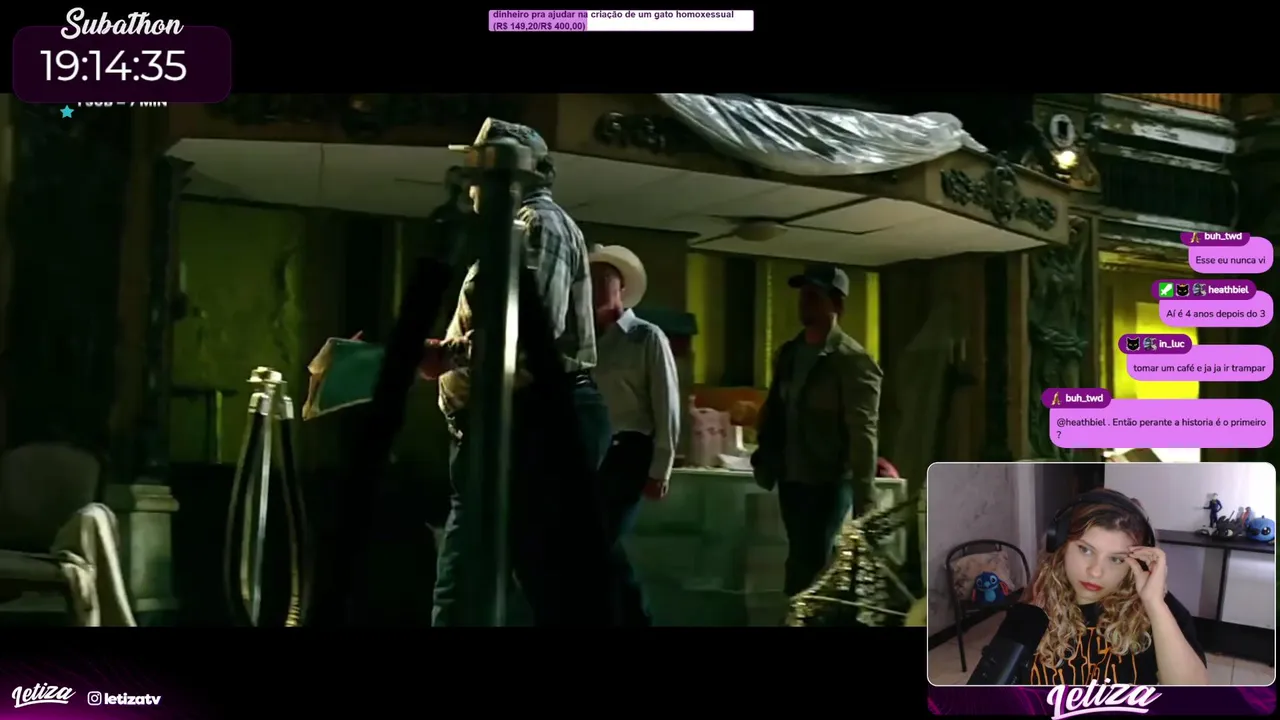Image resolution: width=1280 pixels, height=720 pixels.
Task: Click the webcam thumbnail of the streamer
Action: tap(1101, 574)
